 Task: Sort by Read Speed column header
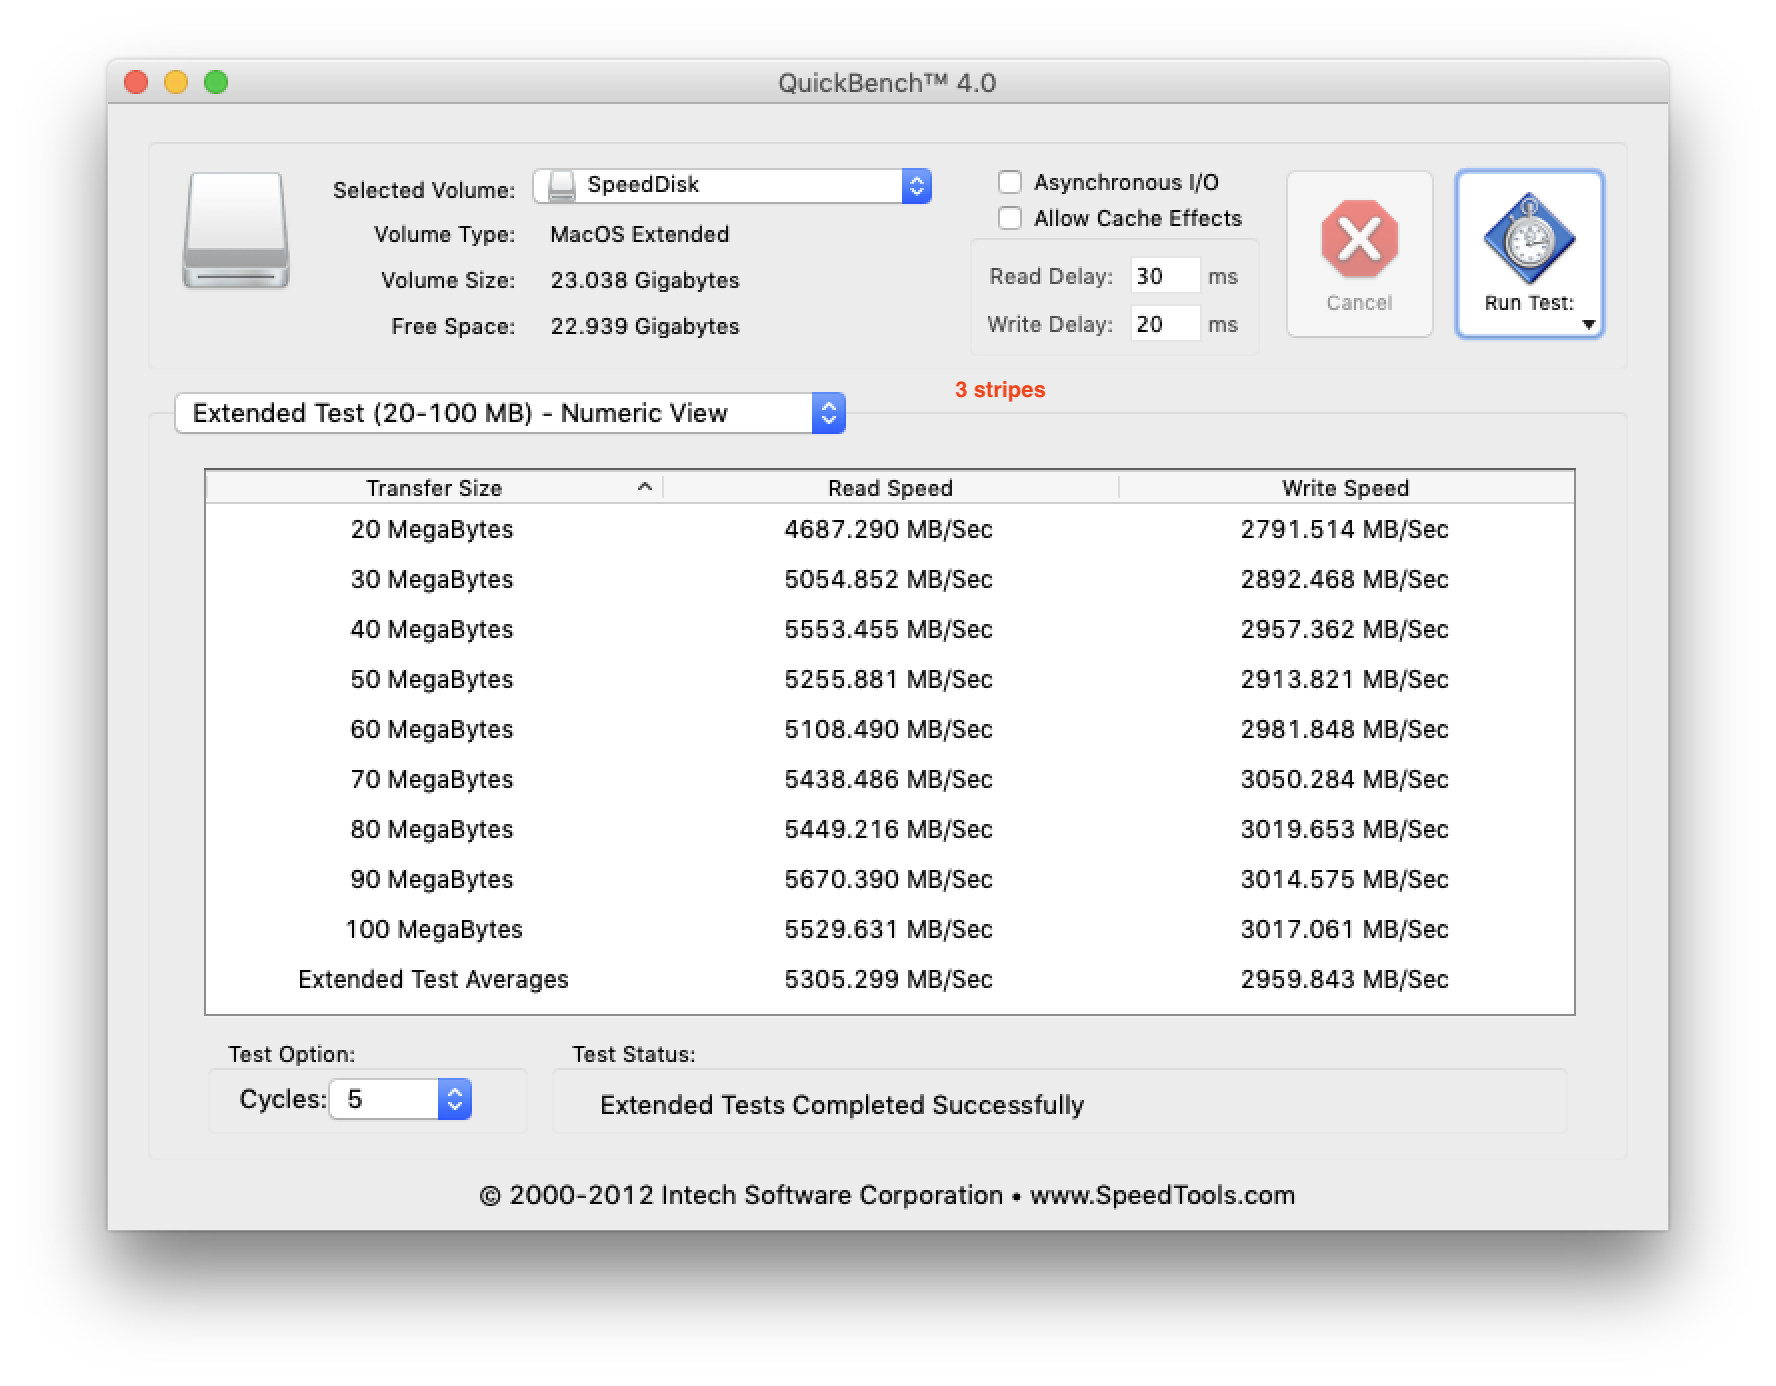[890, 487]
